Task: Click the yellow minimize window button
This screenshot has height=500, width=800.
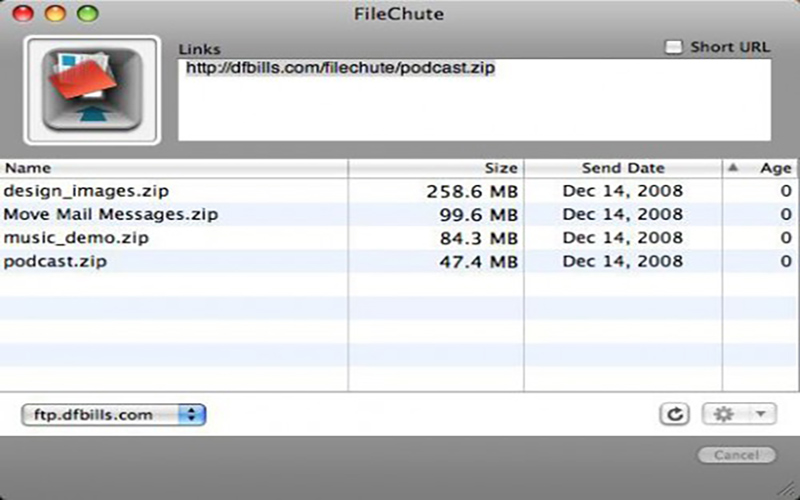Action: coord(55,13)
